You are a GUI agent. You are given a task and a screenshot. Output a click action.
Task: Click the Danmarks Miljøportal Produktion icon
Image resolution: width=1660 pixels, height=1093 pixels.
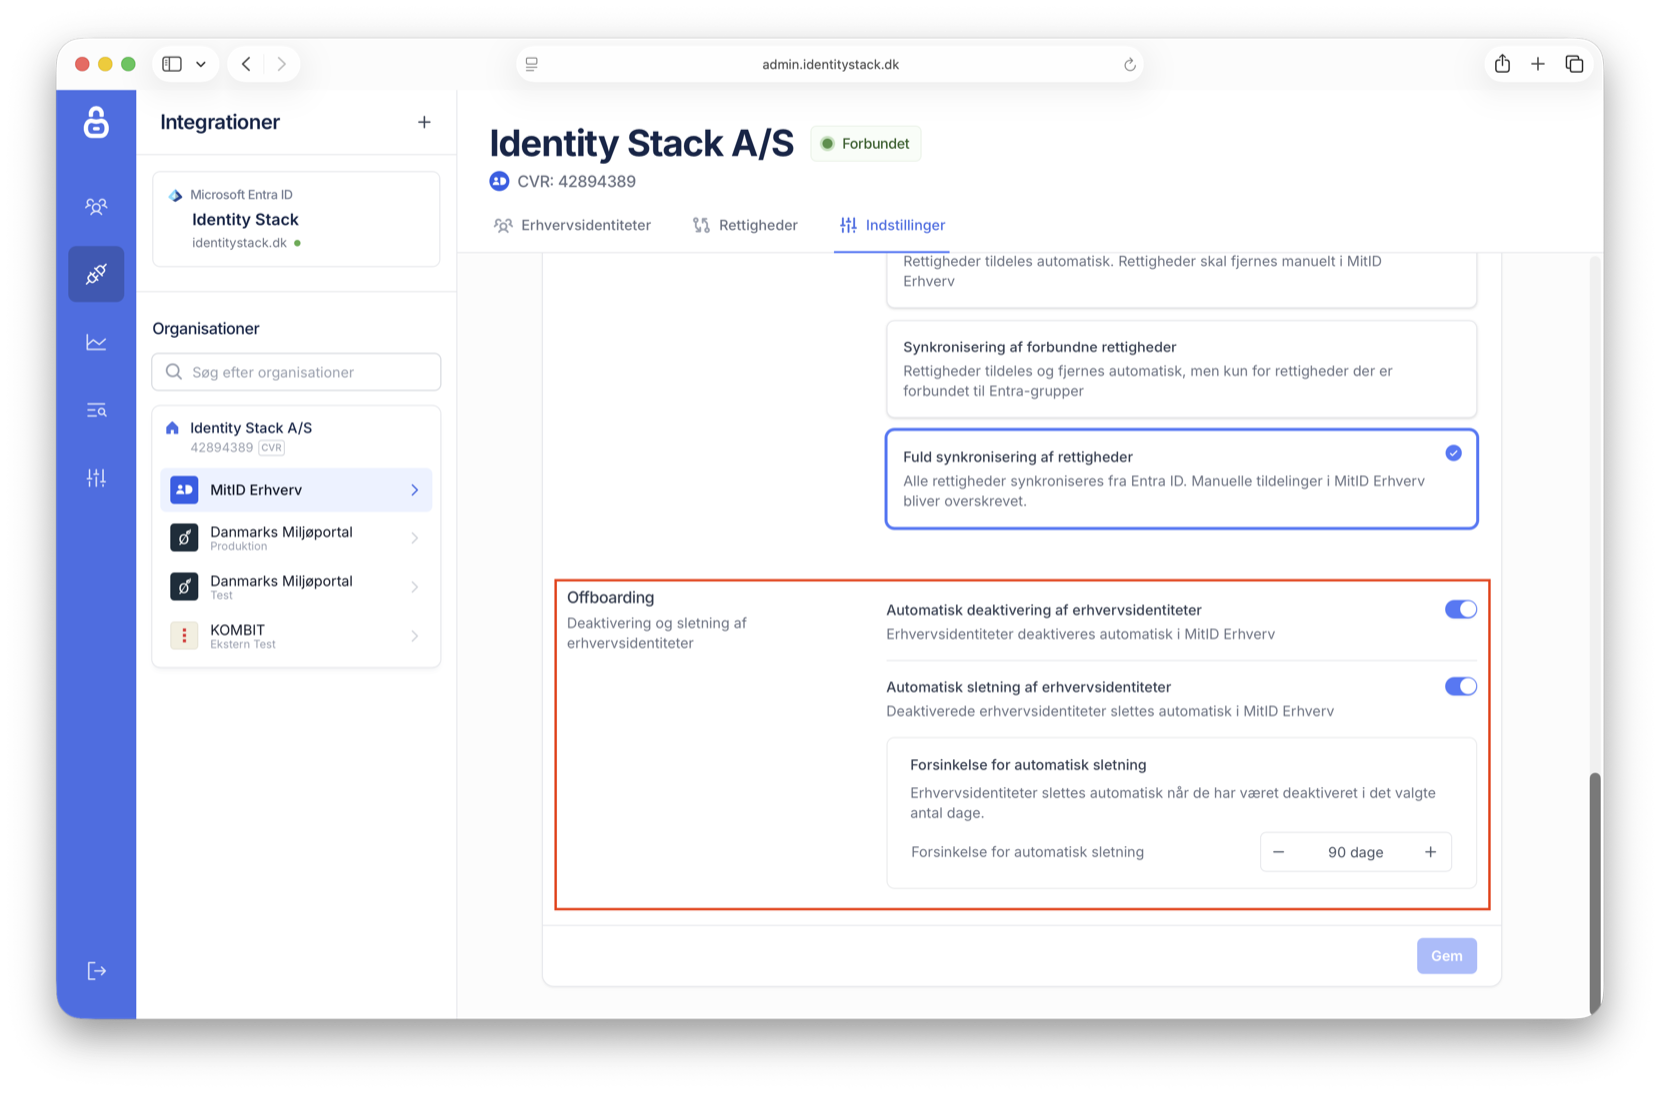click(184, 538)
